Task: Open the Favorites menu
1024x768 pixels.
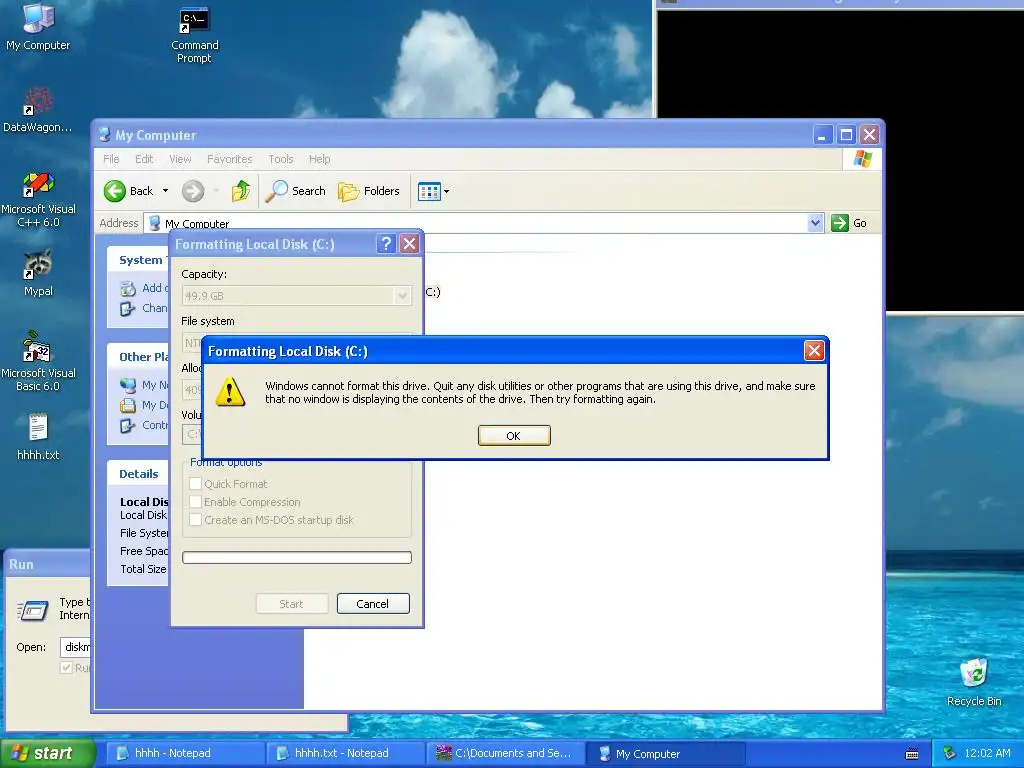Action: [229, 159]
